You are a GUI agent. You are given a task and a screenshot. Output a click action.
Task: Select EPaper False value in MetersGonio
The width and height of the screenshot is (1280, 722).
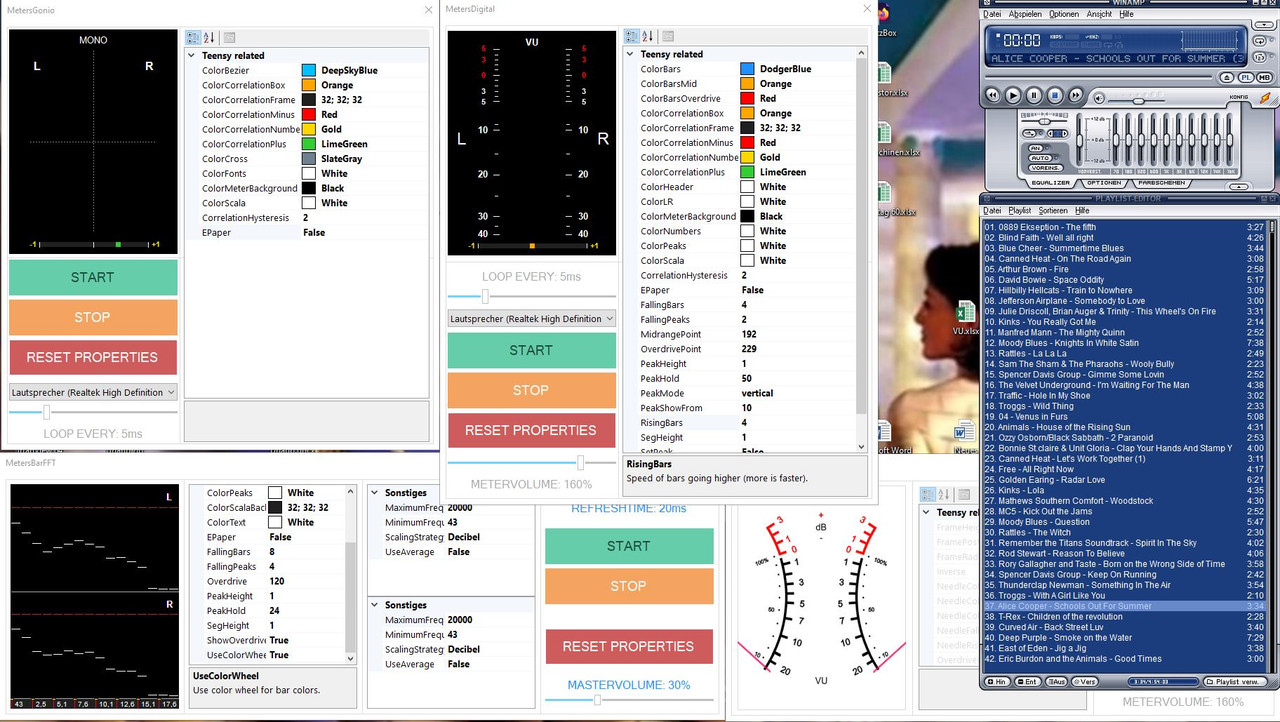[x=314, y=232]
